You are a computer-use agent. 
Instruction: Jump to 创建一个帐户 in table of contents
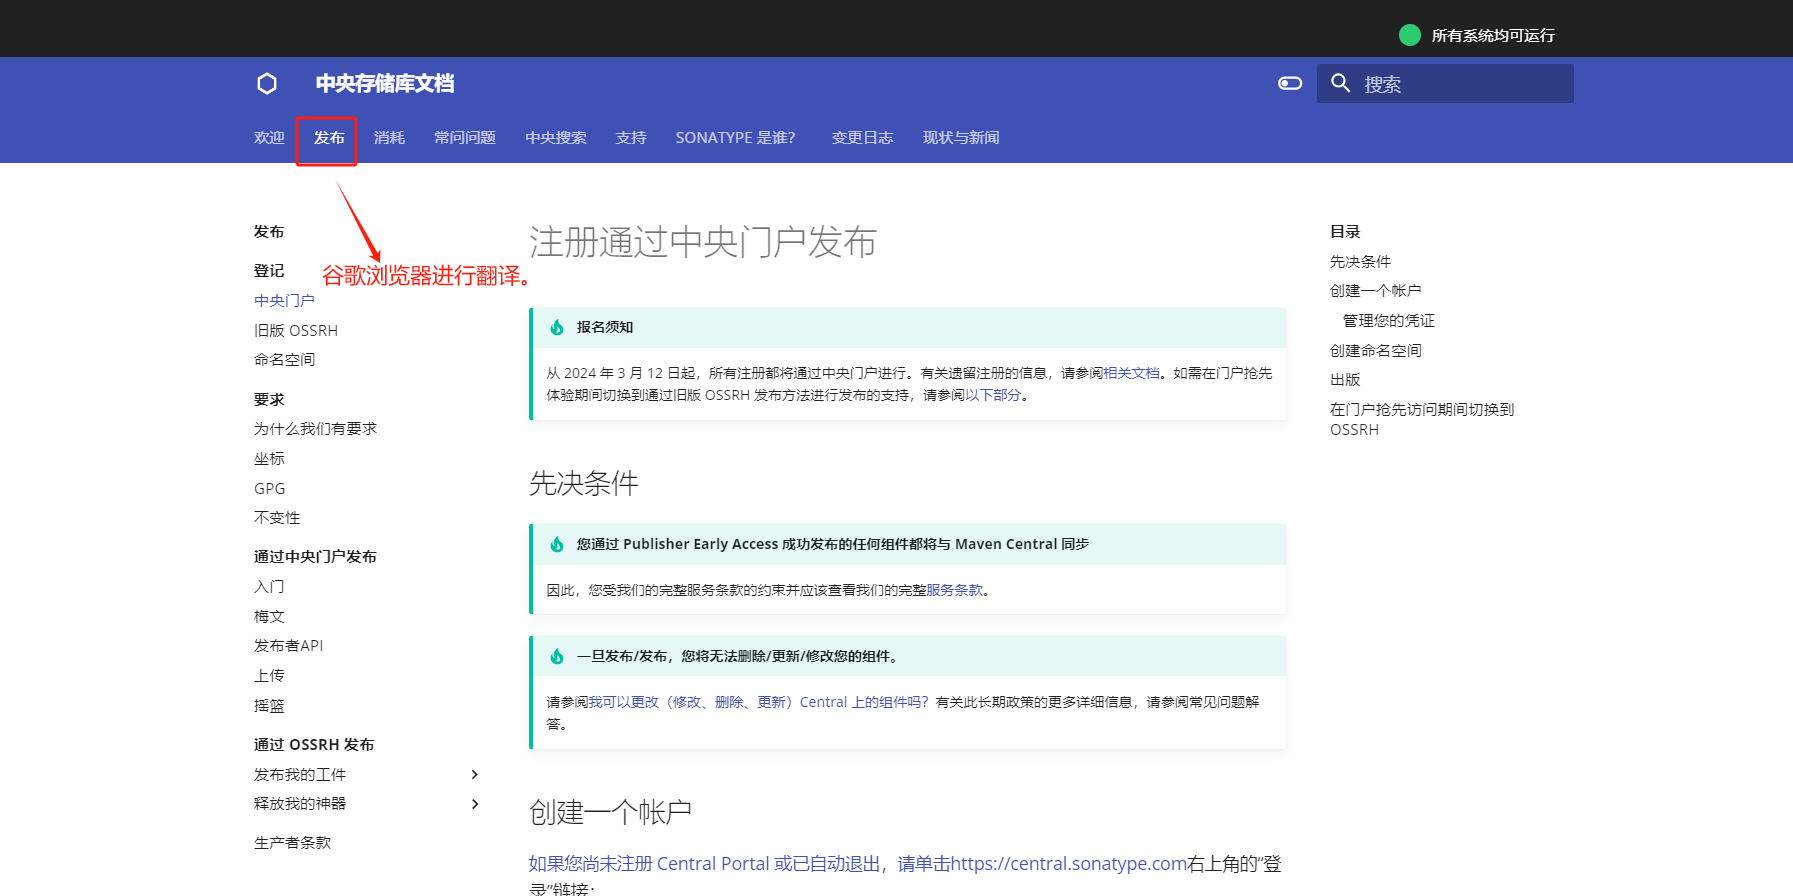[1375, 291]
